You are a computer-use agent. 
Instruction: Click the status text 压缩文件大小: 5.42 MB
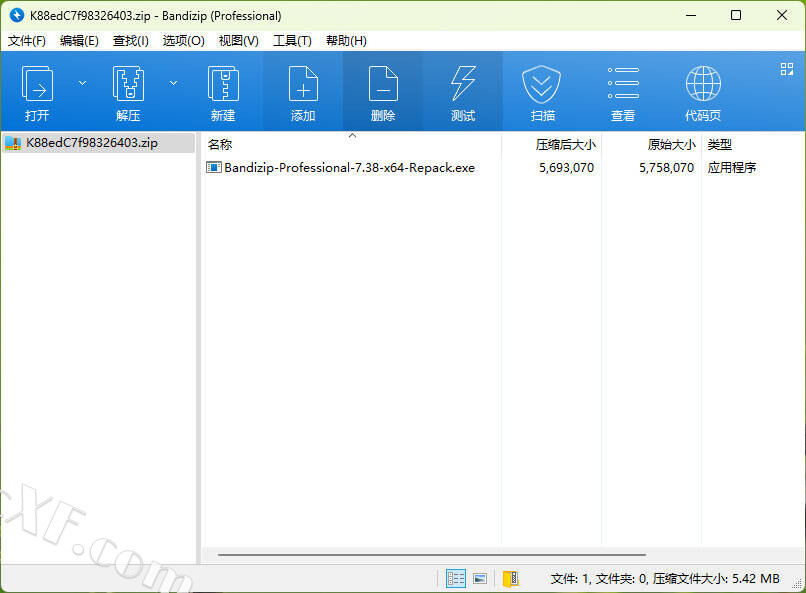(x=716, y=579)
